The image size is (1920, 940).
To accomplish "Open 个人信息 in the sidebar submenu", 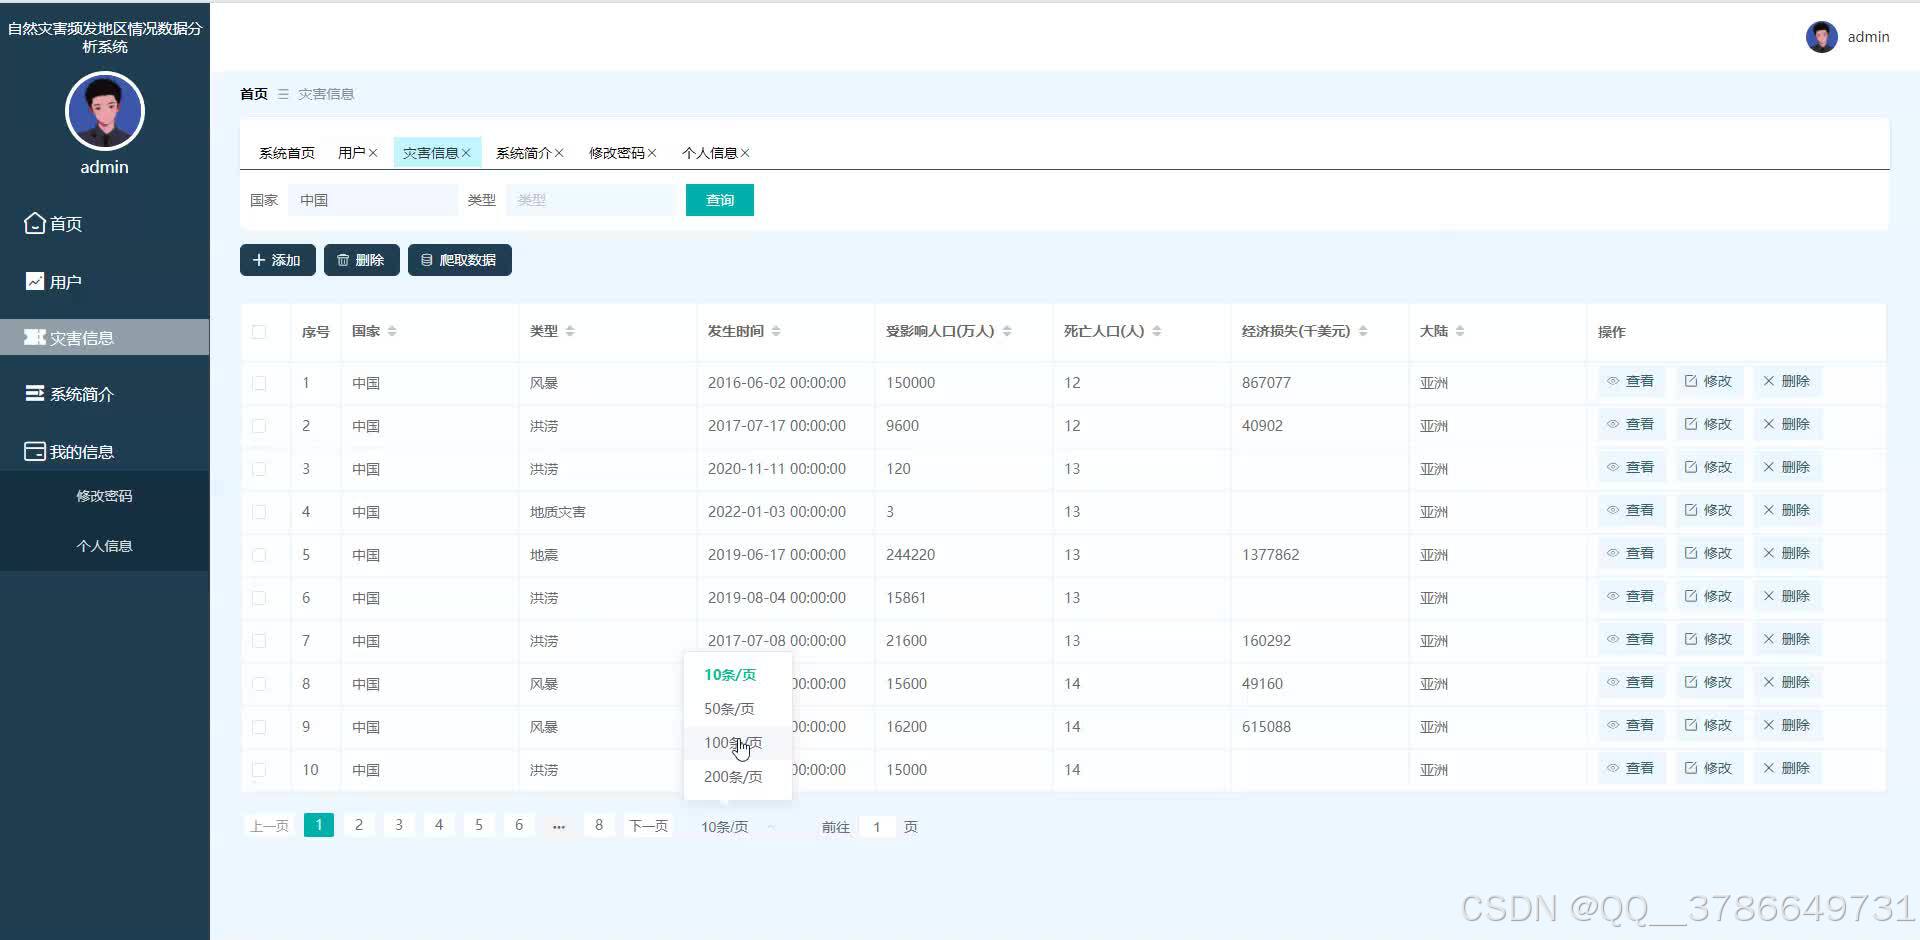I will [104, 546].
